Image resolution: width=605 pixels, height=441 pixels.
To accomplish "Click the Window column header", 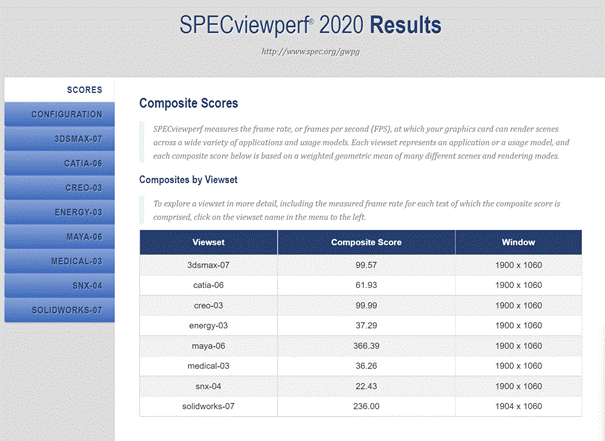I will pyautogui.click(x=518, y=242).
